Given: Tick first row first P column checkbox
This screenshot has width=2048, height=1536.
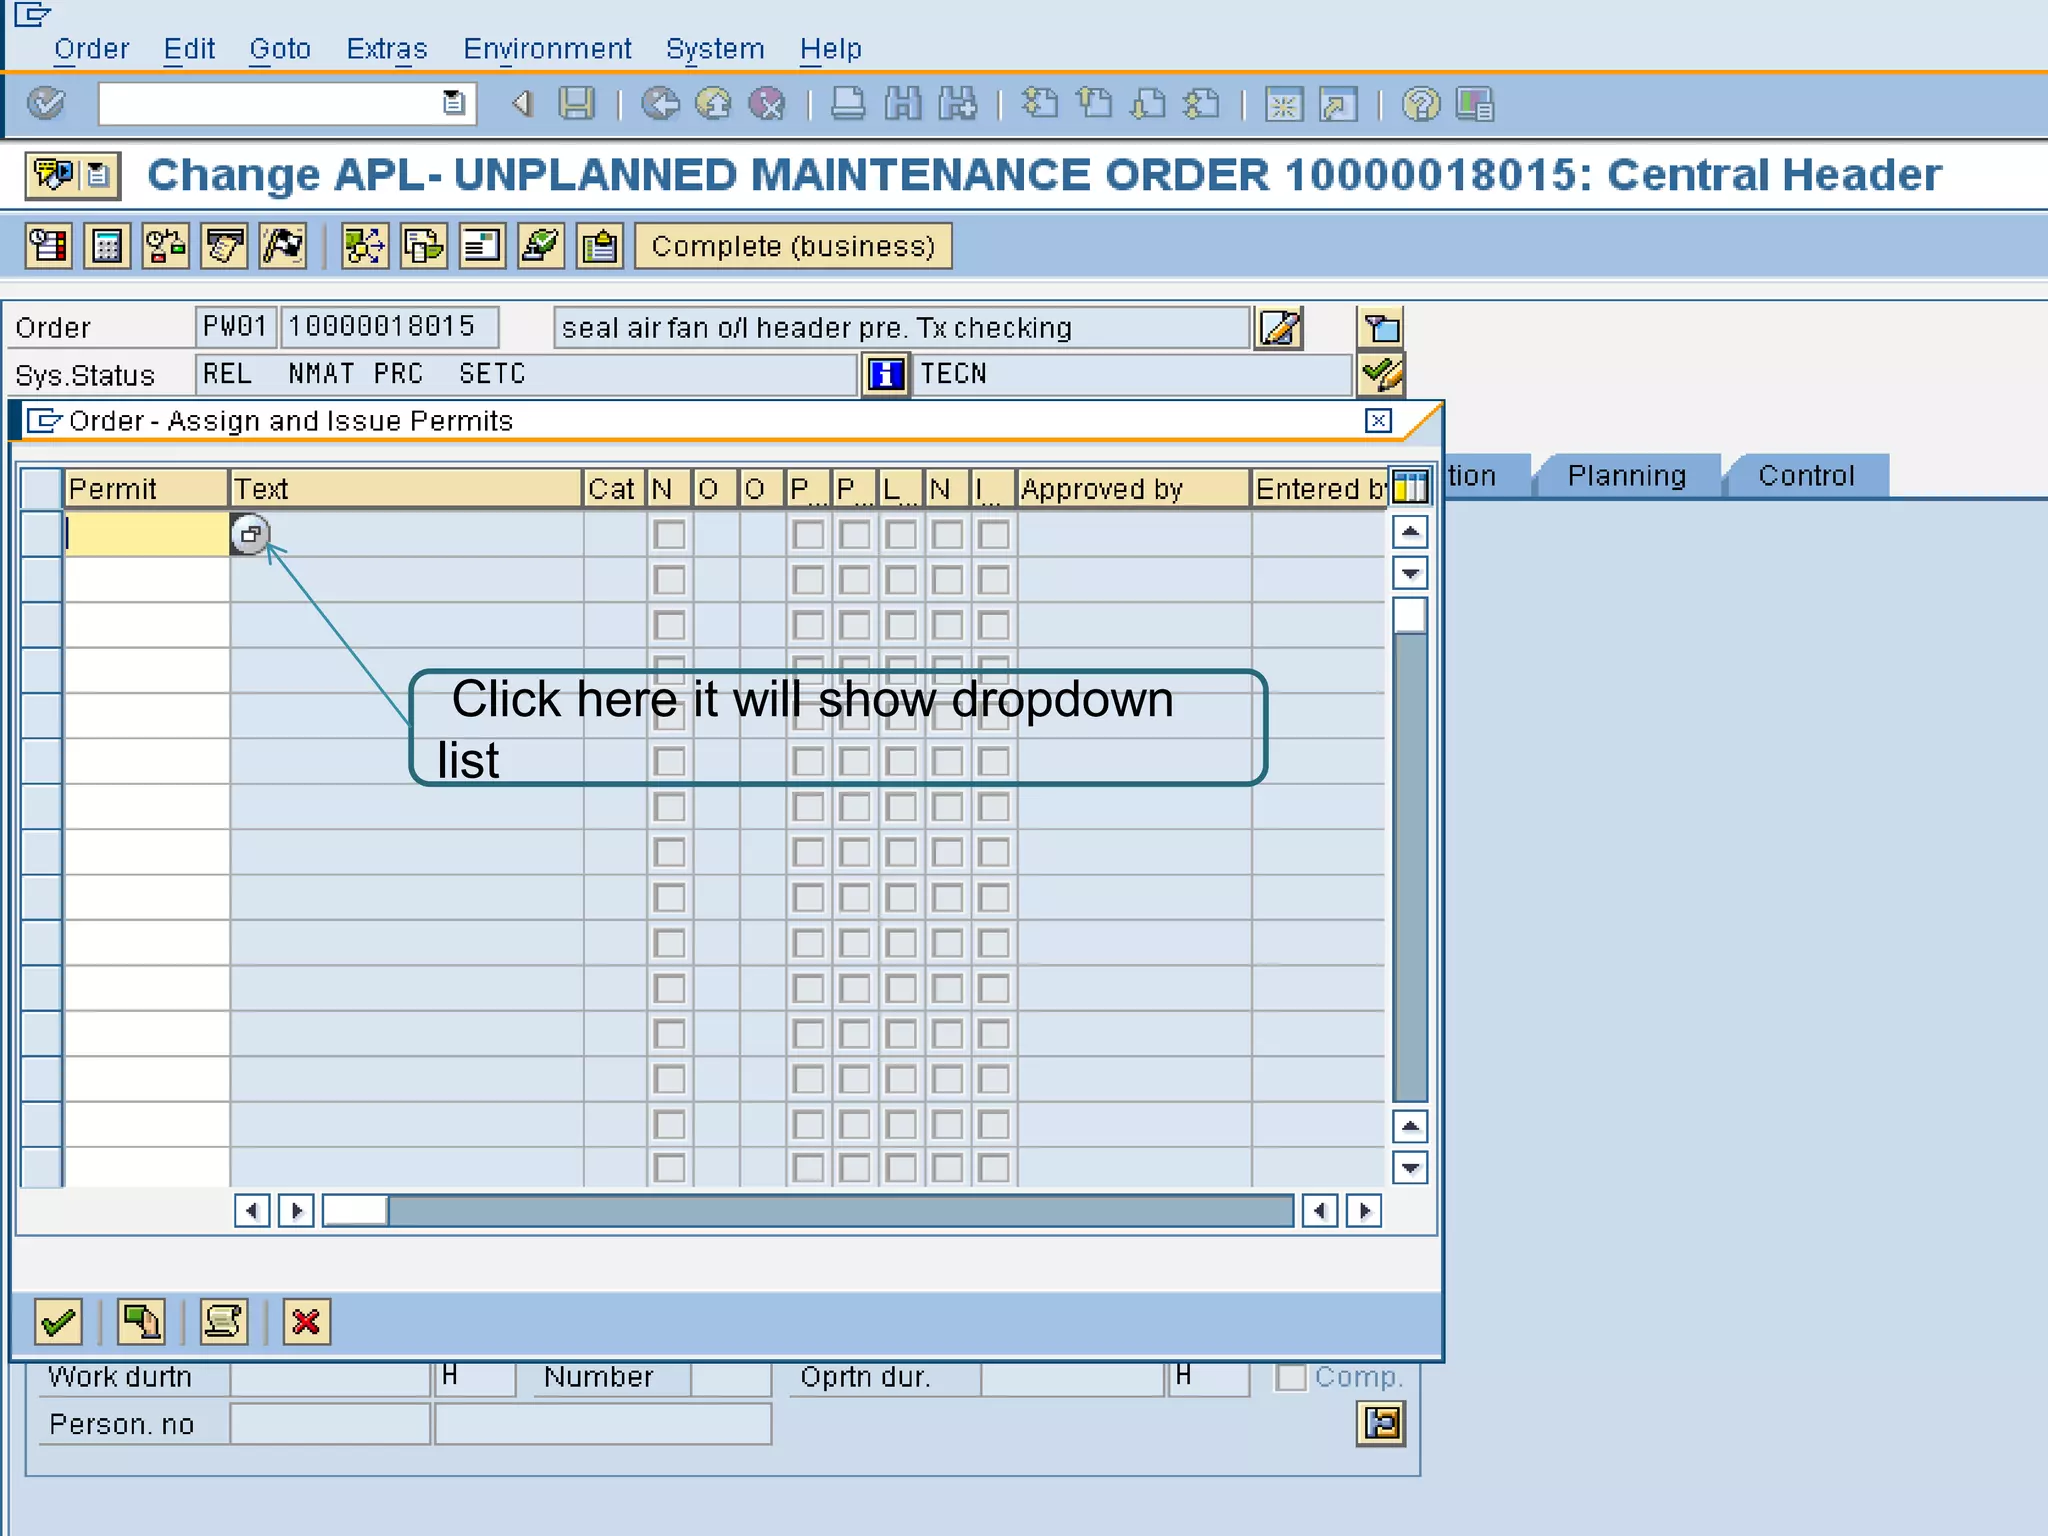Looking at the screenshot, I should point(808,534).
